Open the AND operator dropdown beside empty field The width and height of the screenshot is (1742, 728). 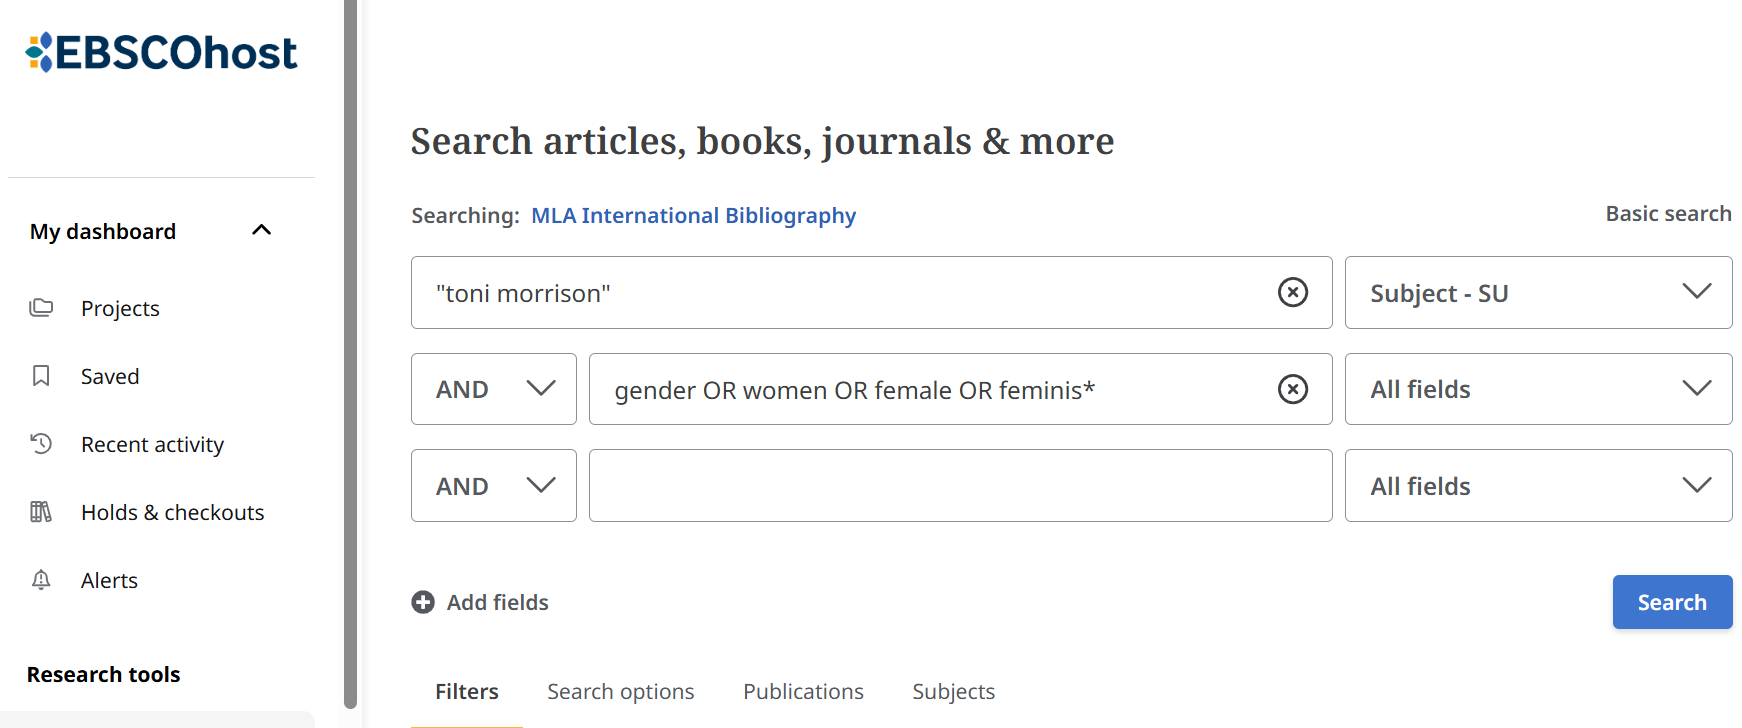pos(494,485)
